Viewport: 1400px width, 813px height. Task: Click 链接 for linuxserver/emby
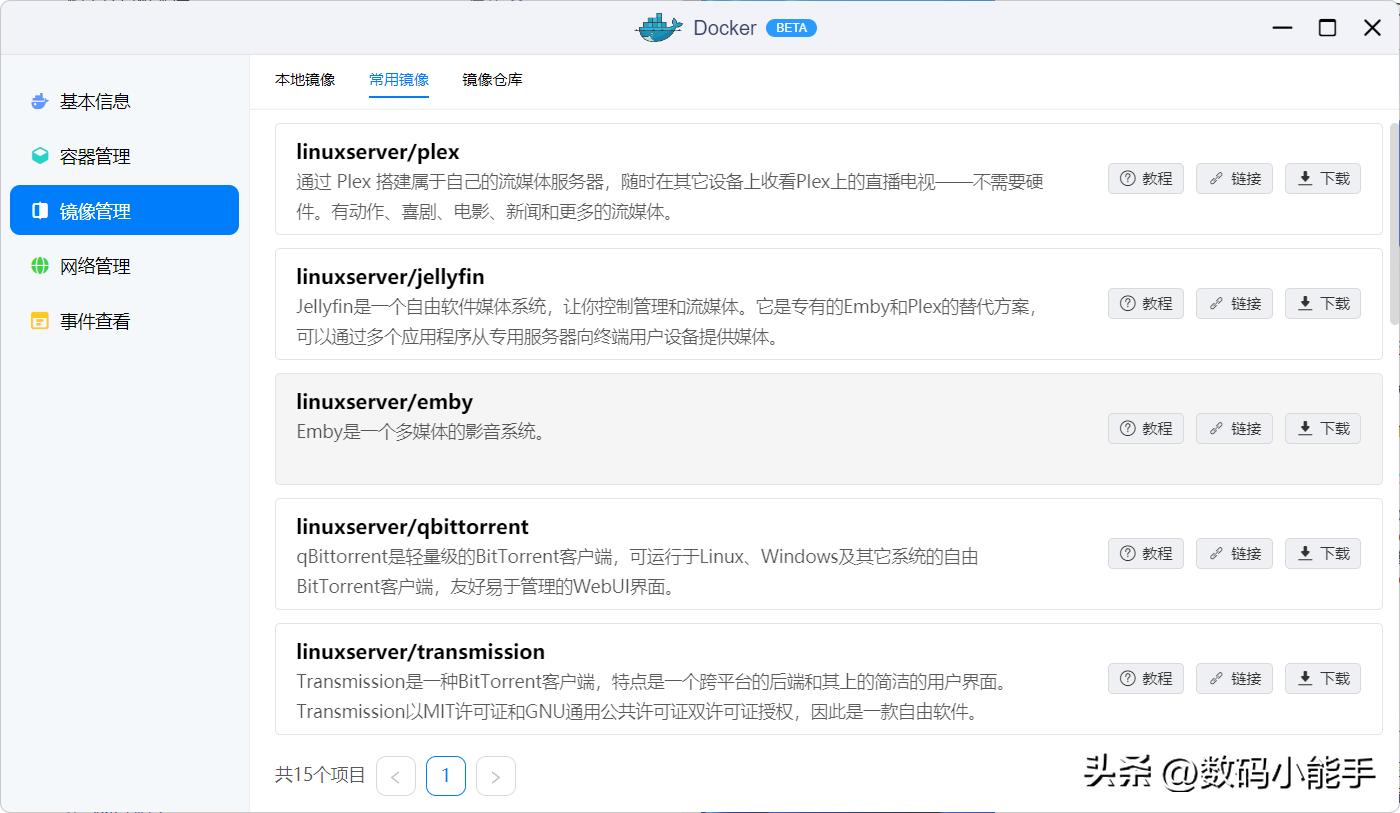[x=1234, y=428]
